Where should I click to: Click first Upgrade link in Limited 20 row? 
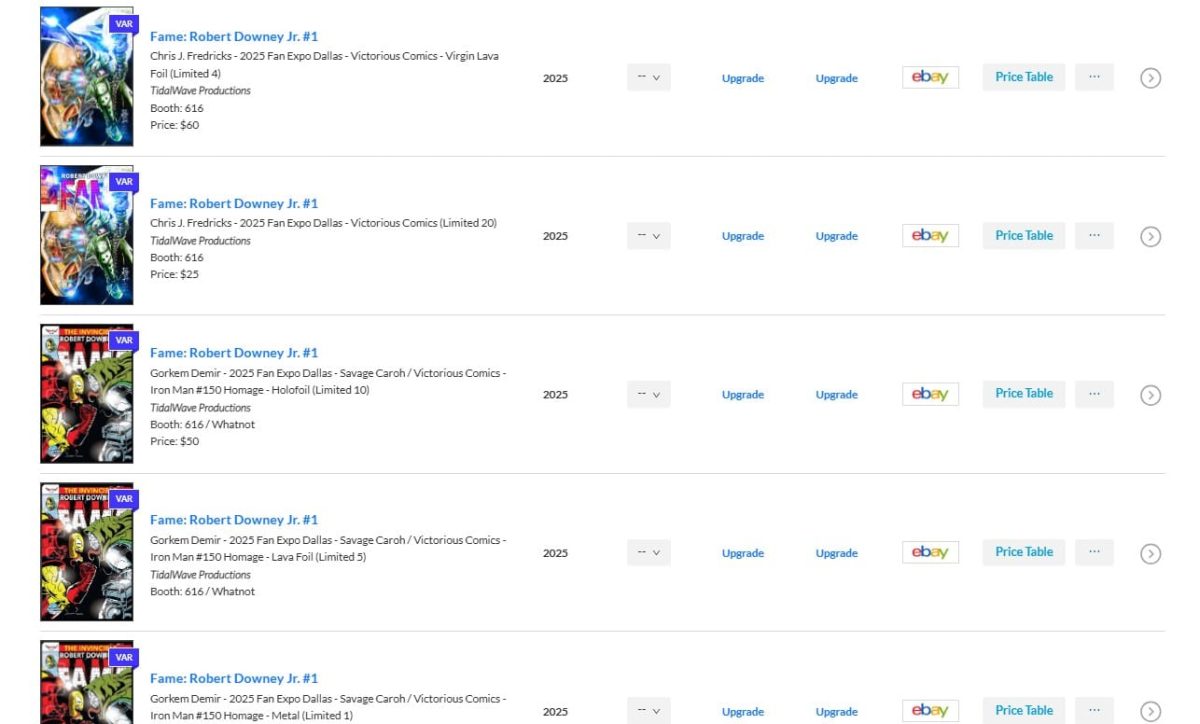tap(742, 237)
